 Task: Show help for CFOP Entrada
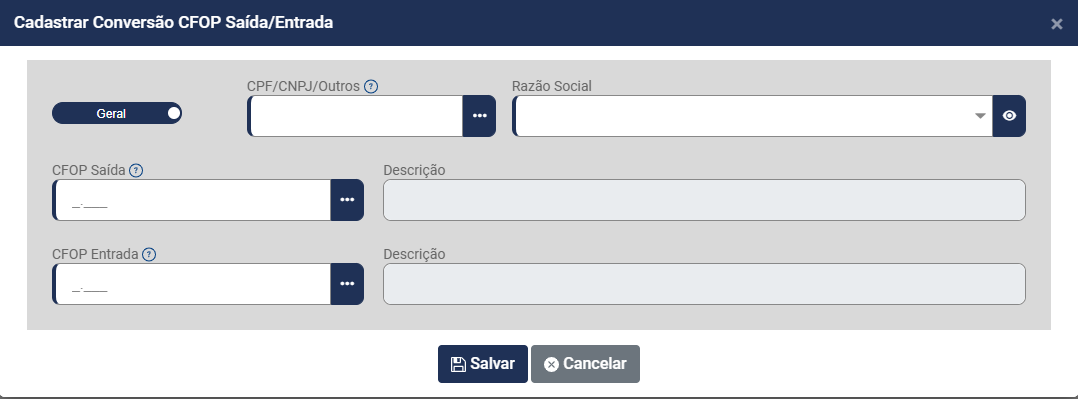pos(149,255)
